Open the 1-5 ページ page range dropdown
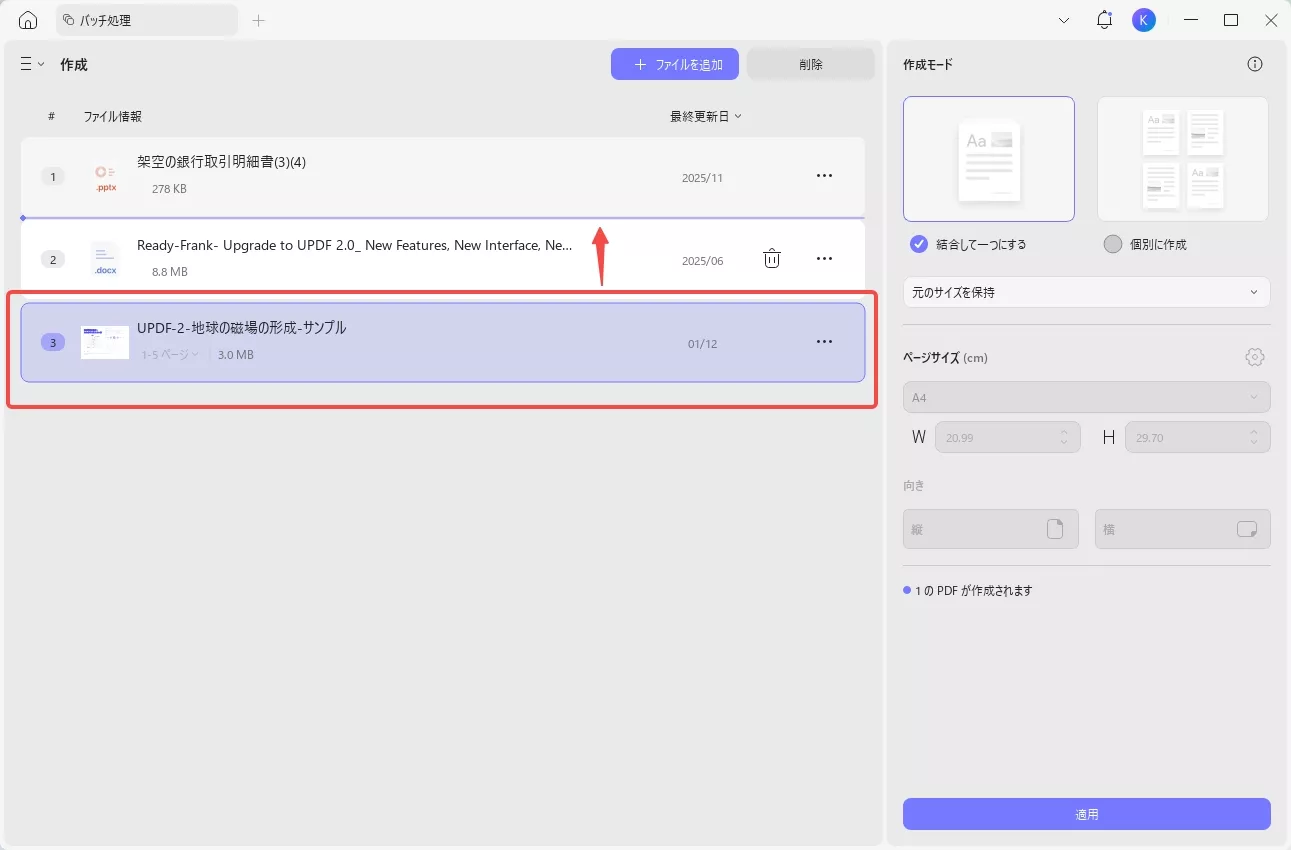This screenshot has width=1291, height=850. [x=170, y=354]
